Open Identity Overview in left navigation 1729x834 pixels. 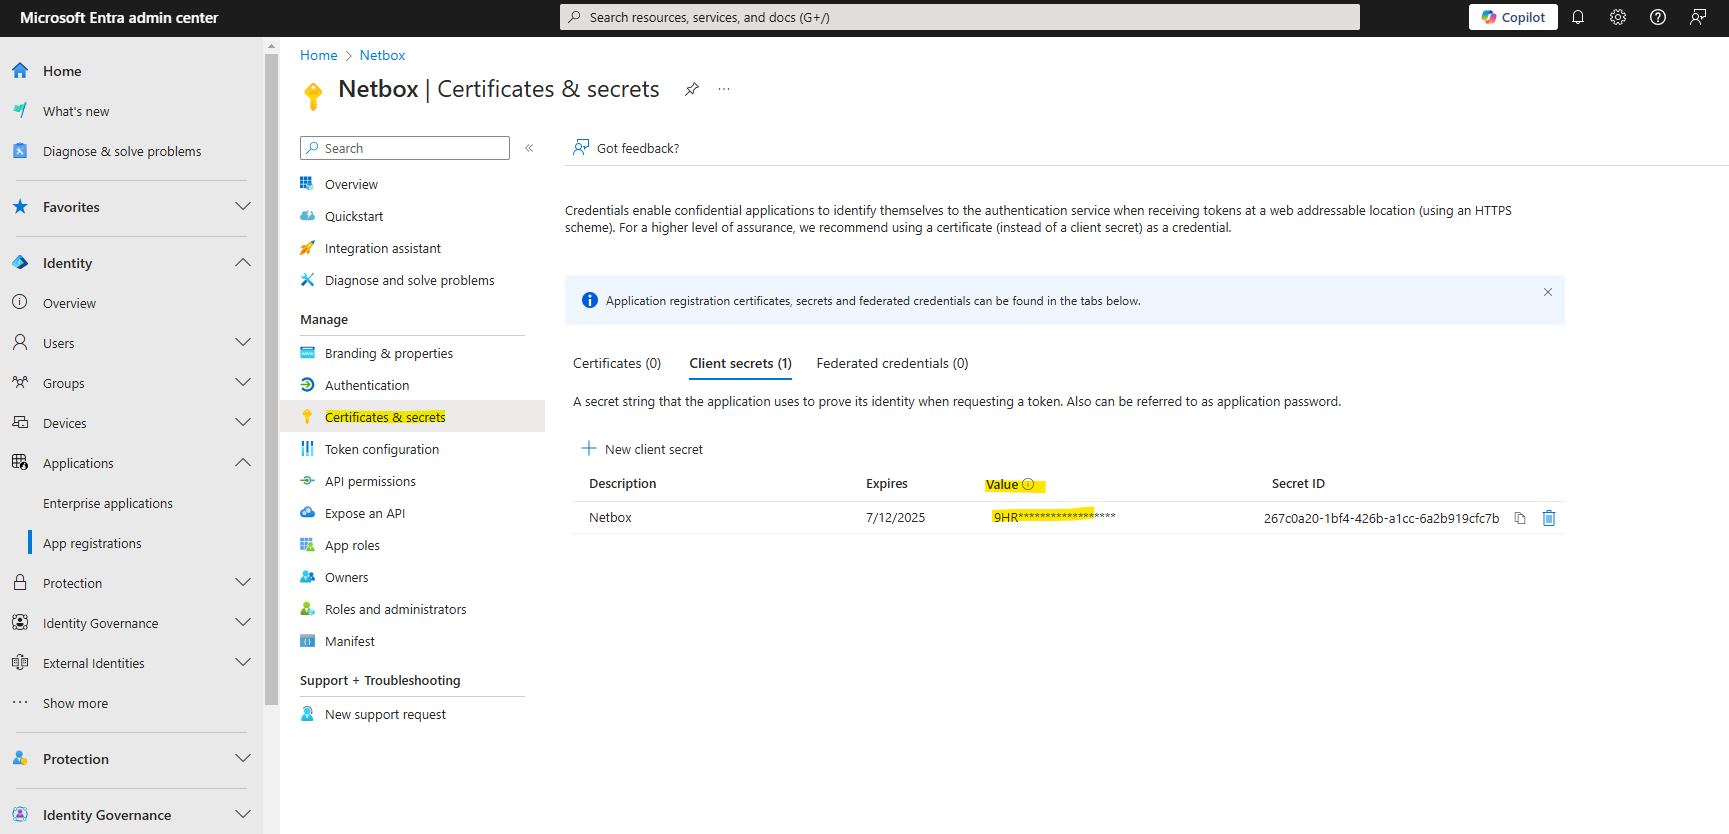click(x=69, y=303)
